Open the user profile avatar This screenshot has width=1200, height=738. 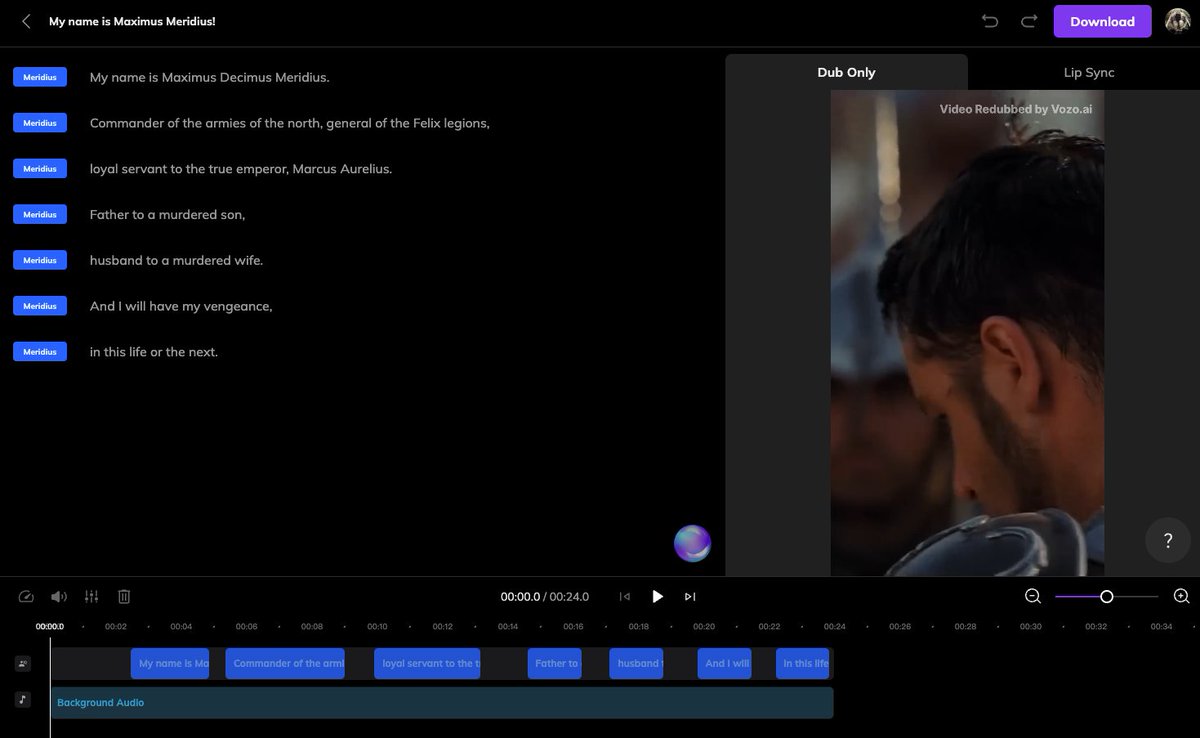1178,21
